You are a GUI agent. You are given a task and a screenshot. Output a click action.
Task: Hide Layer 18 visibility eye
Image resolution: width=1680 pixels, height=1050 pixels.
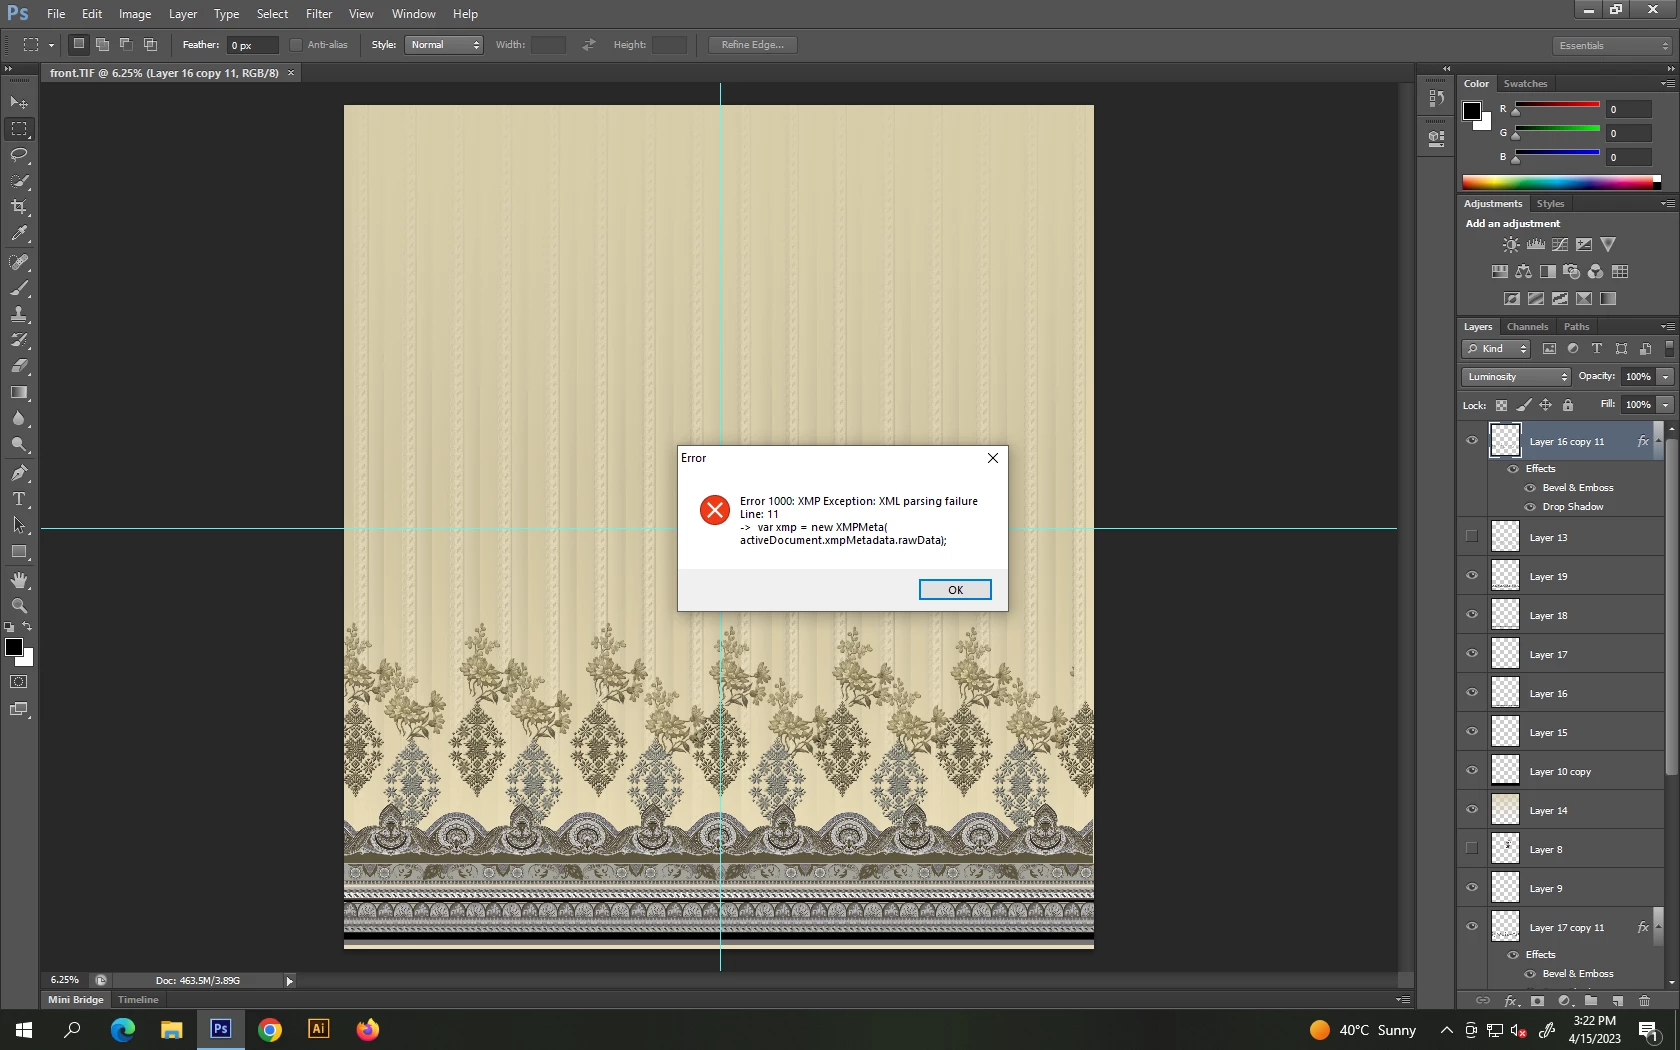[x=1472, y=614]
